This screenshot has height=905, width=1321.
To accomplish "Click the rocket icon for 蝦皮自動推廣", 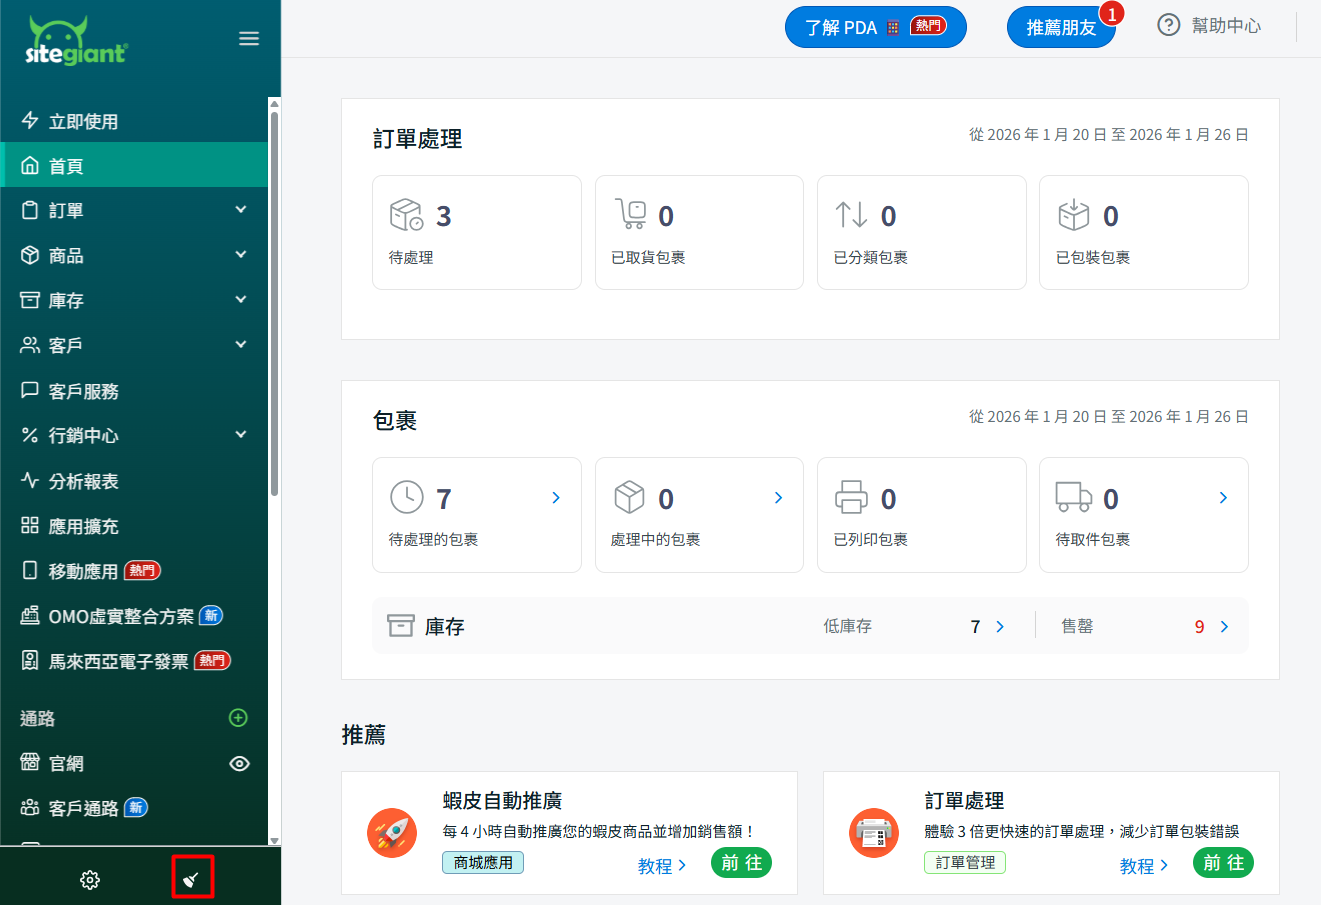I will pos(392,833).
